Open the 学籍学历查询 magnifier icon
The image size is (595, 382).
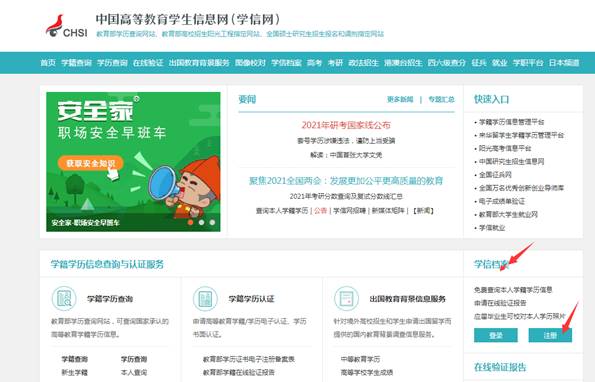[x=64, y=299]
